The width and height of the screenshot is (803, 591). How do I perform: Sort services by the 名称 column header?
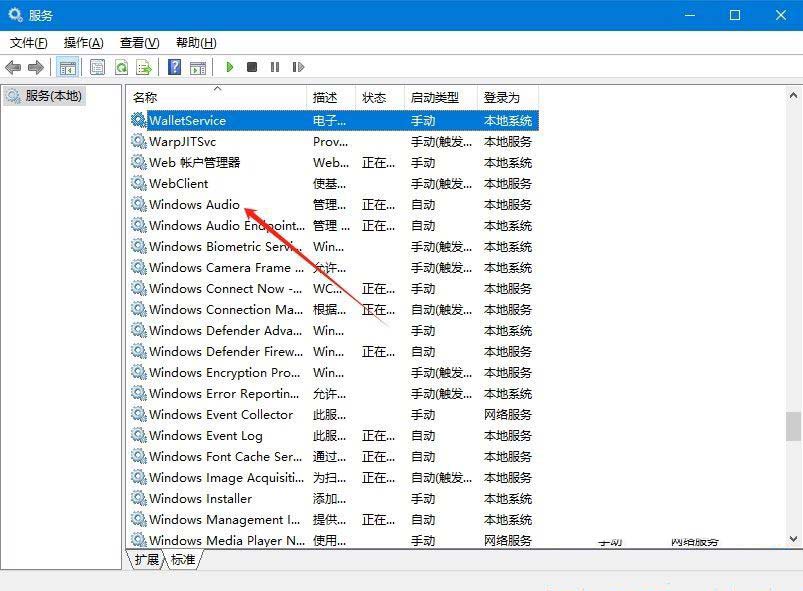tap(146, 97)
